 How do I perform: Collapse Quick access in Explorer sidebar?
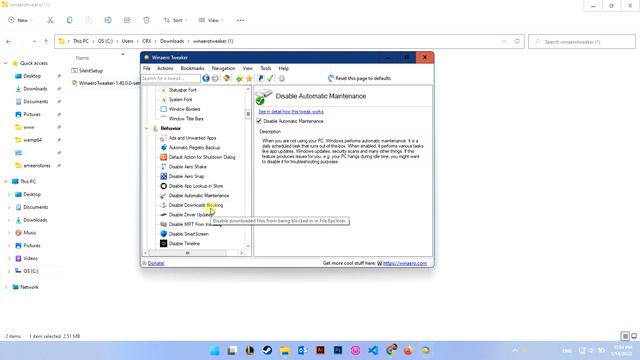6,63
